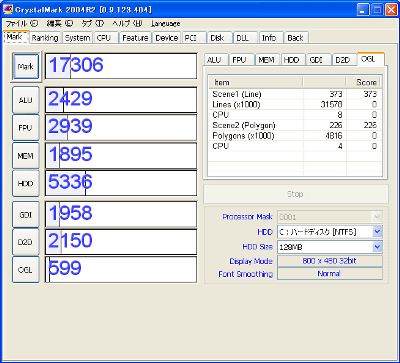Switch to the Ranking tab
400x363 pixels.
(45, 38)
